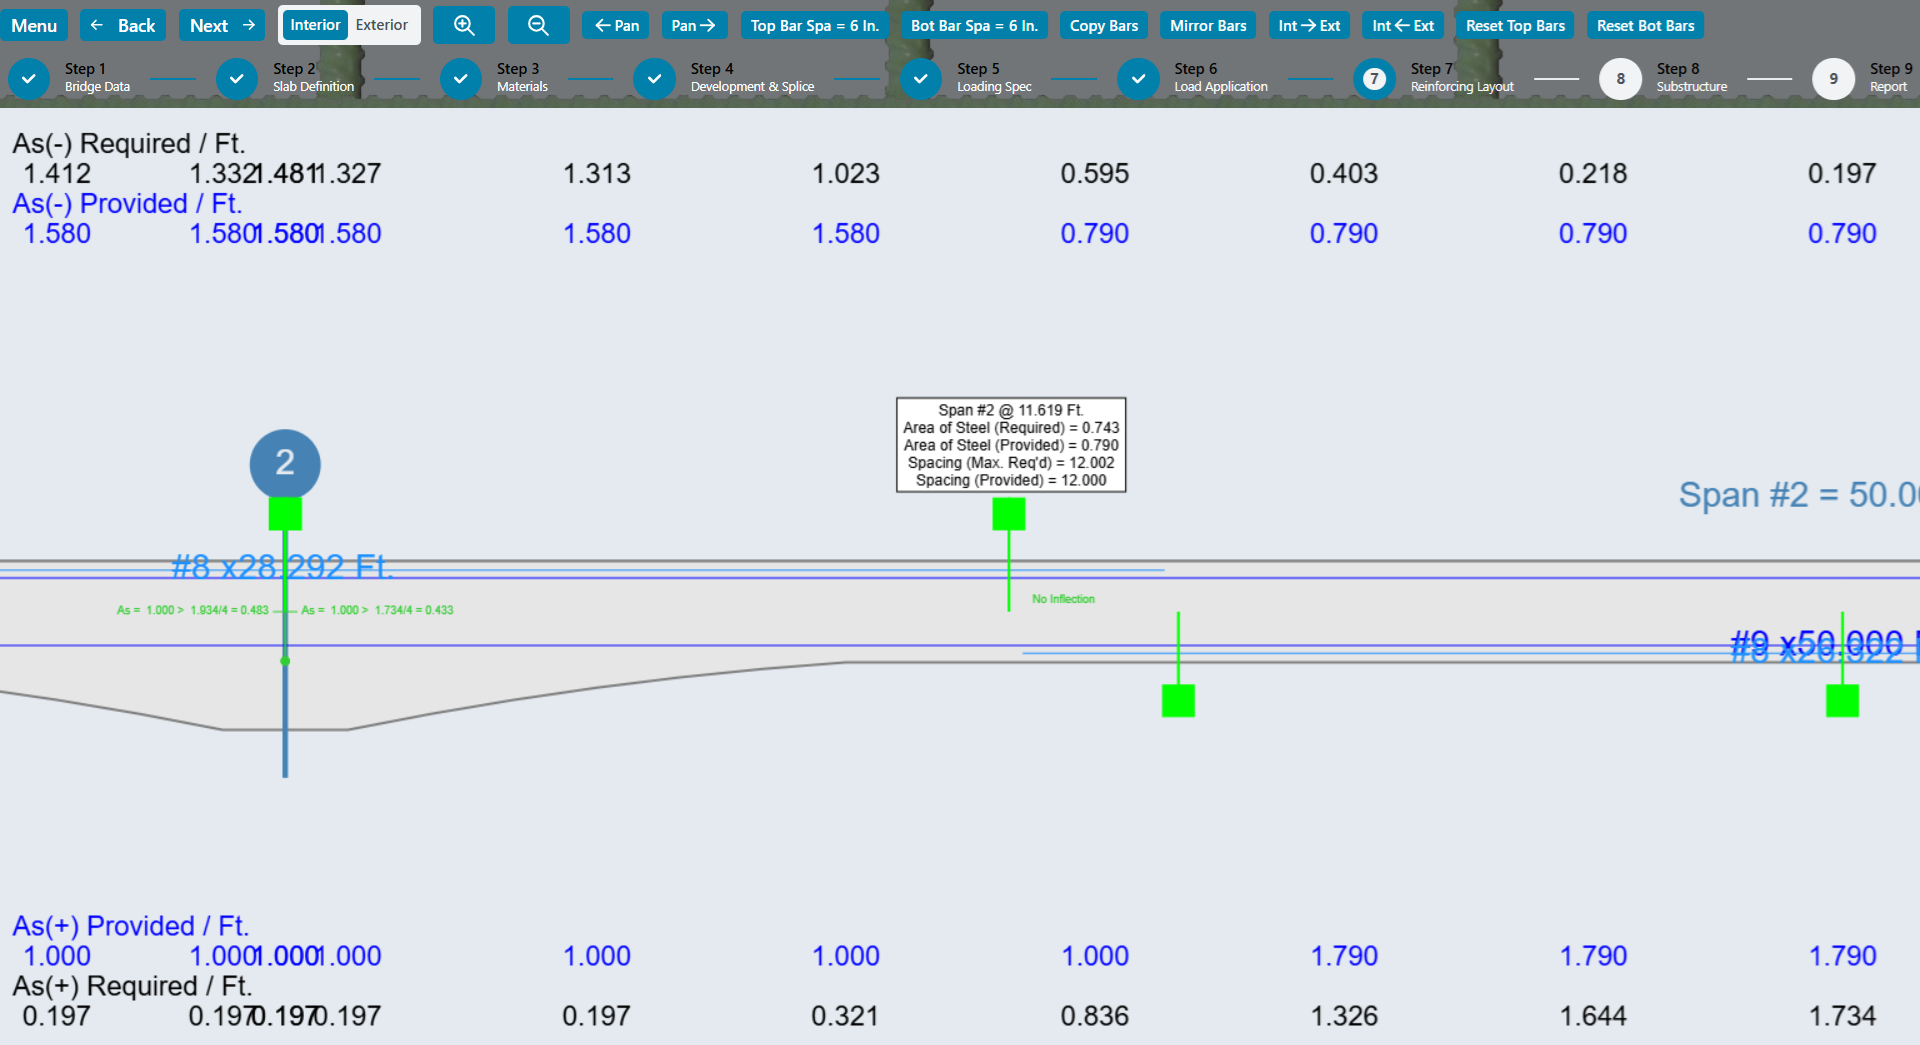Go to Step 7 Reinforcing Layout
The width and height of the screenshot is (1920, 1045).
(1375, 78)
